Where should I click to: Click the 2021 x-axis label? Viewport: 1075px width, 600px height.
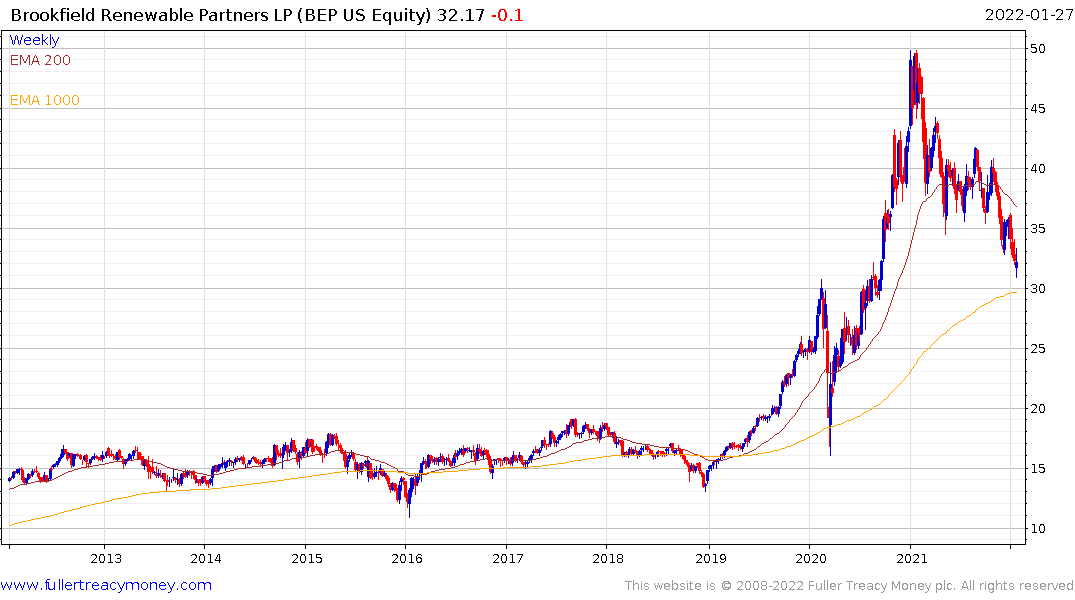[911, 558]
